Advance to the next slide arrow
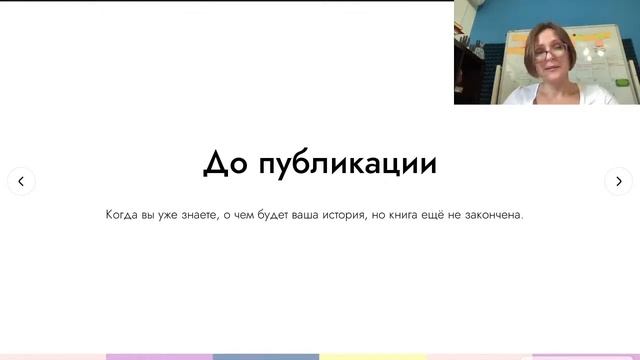The width and height of the screenshot is (640, 360). pyautogui.click(x=619, y=181)
